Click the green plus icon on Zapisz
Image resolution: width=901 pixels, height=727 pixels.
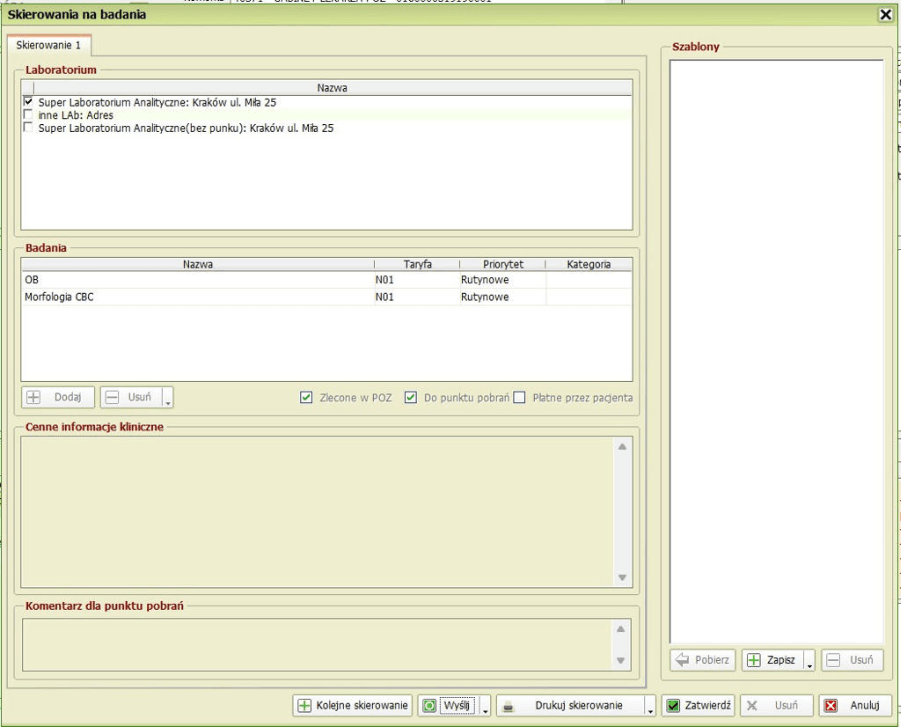[x=753, y=660]
